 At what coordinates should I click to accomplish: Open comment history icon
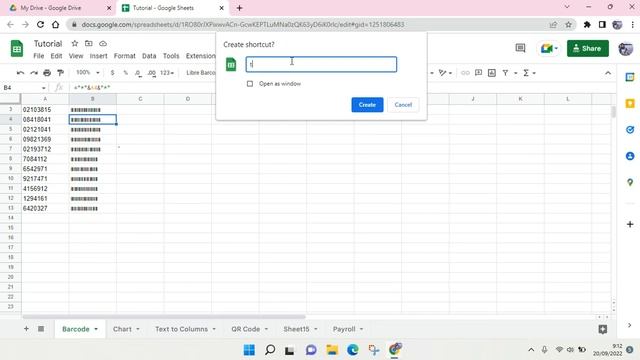coord(520,48)
